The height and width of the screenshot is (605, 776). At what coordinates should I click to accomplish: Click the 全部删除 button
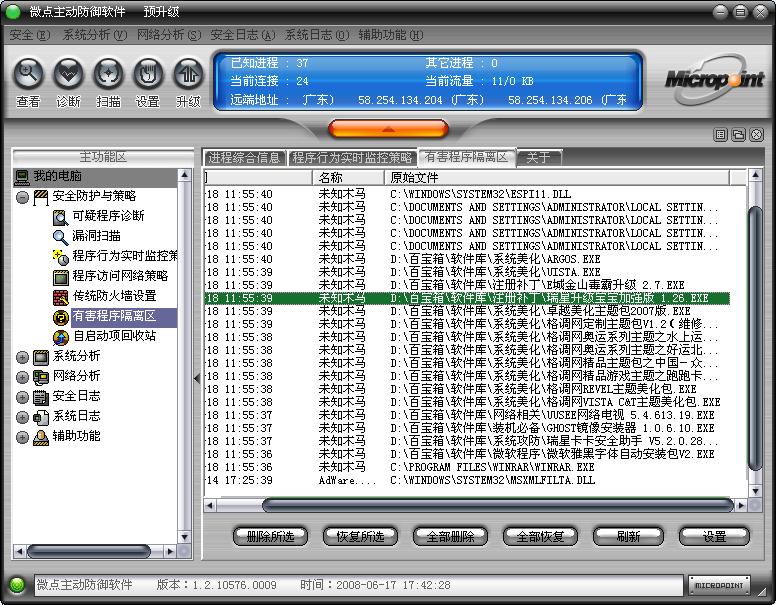(450, 536)
